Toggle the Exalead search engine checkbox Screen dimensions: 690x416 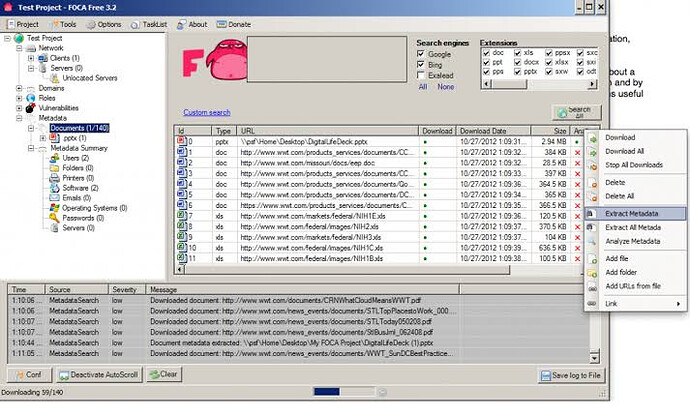[x=422, y=74]
